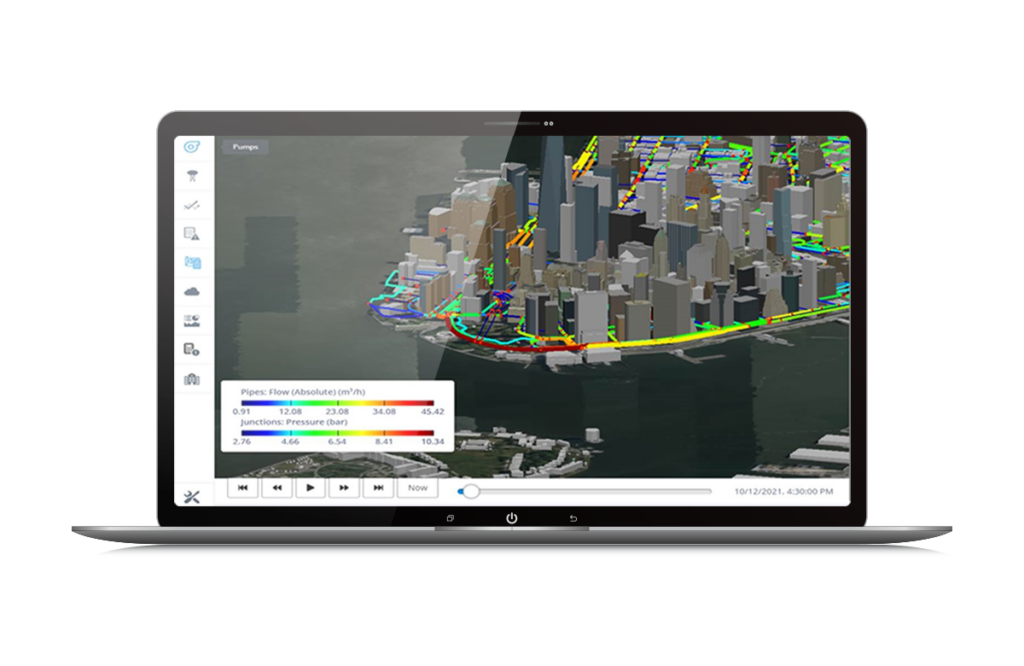Click the Now button
Screen dimensions: 1024x666
click(417, 488)
